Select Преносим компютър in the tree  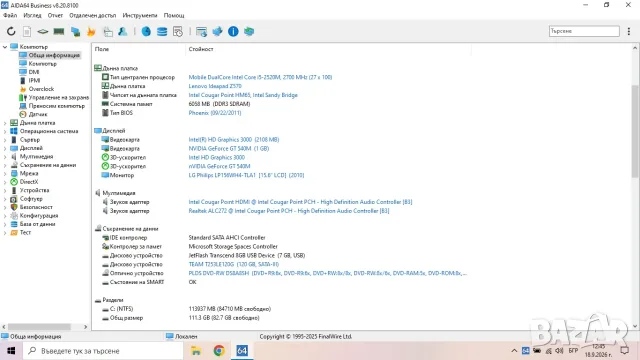(57, 106)
